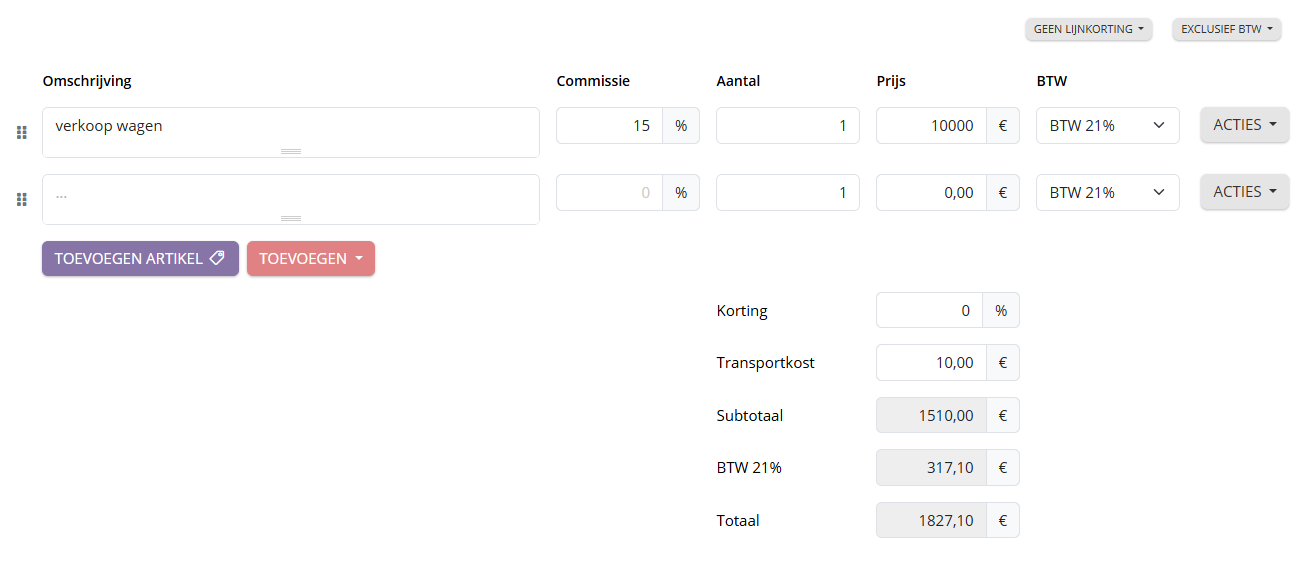Click the price field showing 10000

click(930, 126)
